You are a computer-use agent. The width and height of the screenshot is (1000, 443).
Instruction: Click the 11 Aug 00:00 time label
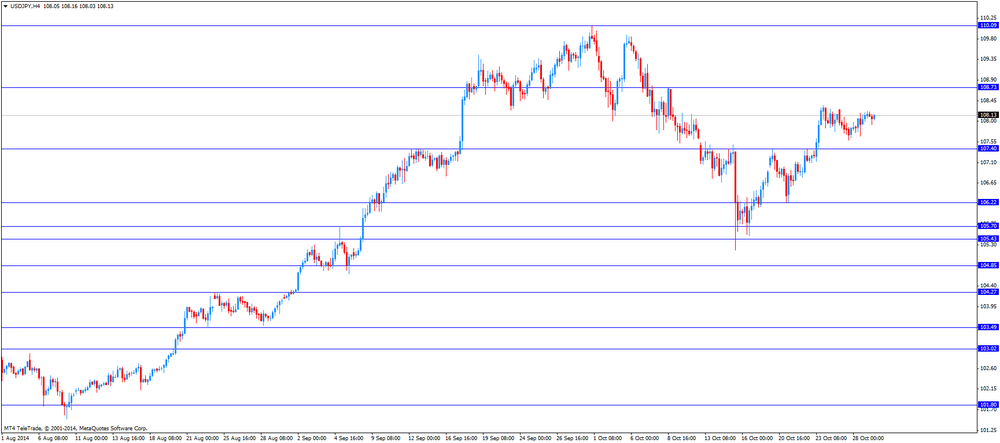(90, 439)
